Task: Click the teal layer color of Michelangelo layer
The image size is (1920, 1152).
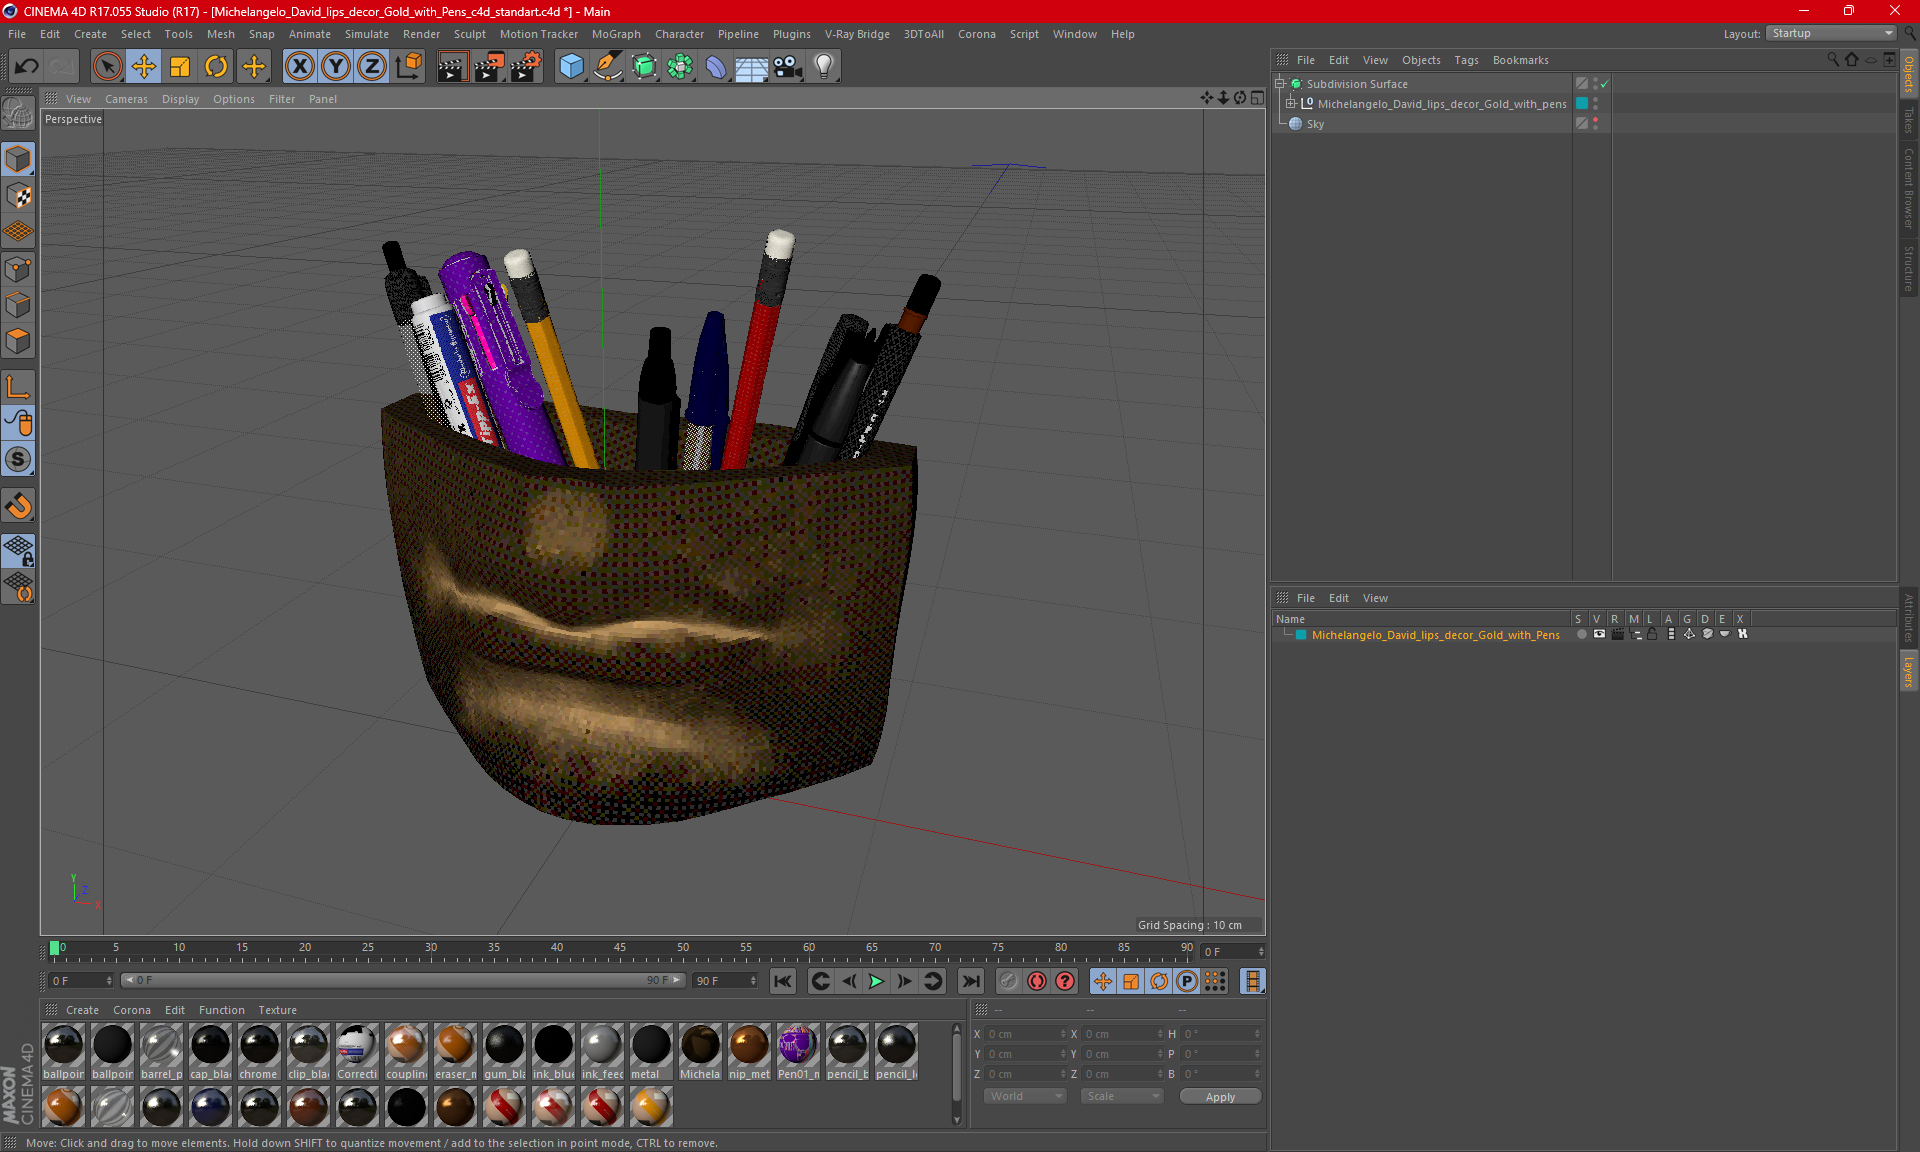Action: click(x=1301, y=635)
